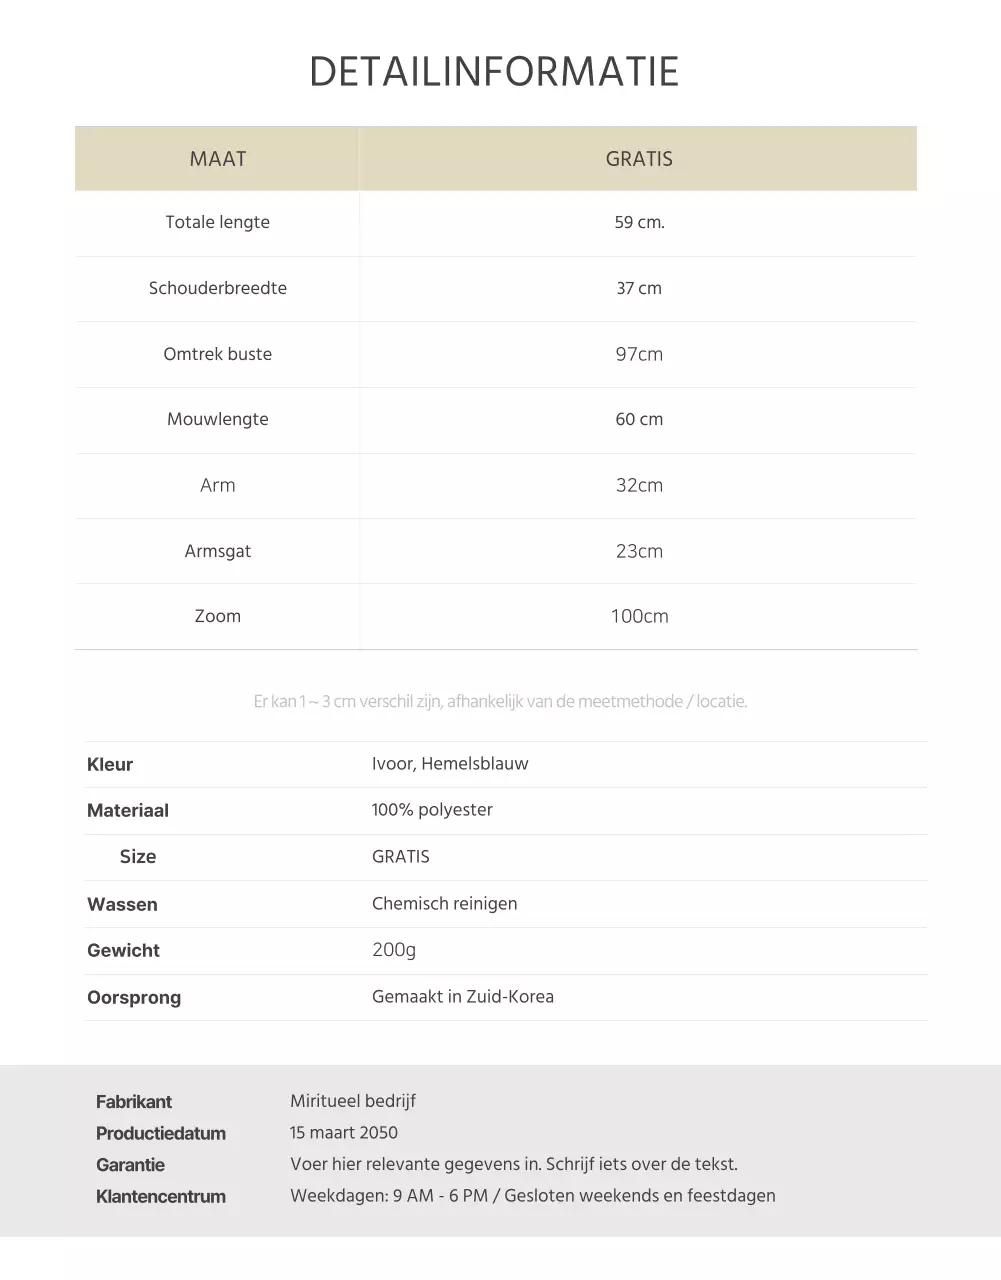The image size is (1001, 1280).
Task: Click the Klantencentrum opening hours text
Action: (x=533, y=1196)
